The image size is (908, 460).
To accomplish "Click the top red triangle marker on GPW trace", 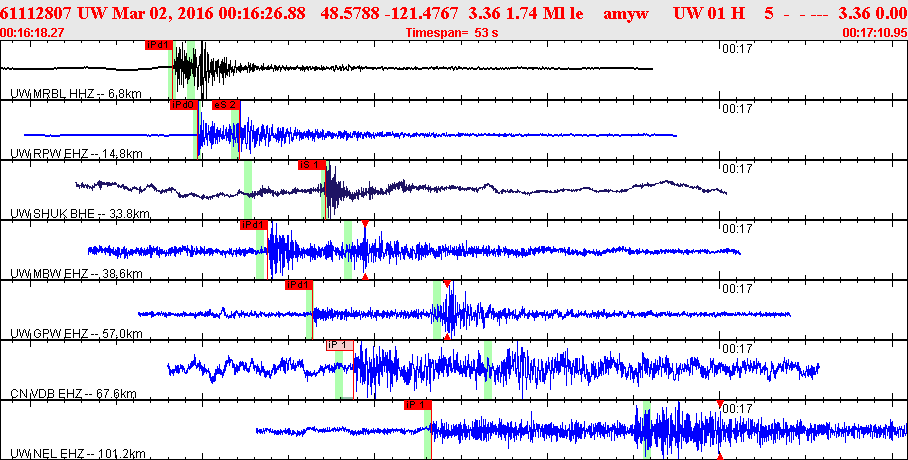I will tap(446, 283).
